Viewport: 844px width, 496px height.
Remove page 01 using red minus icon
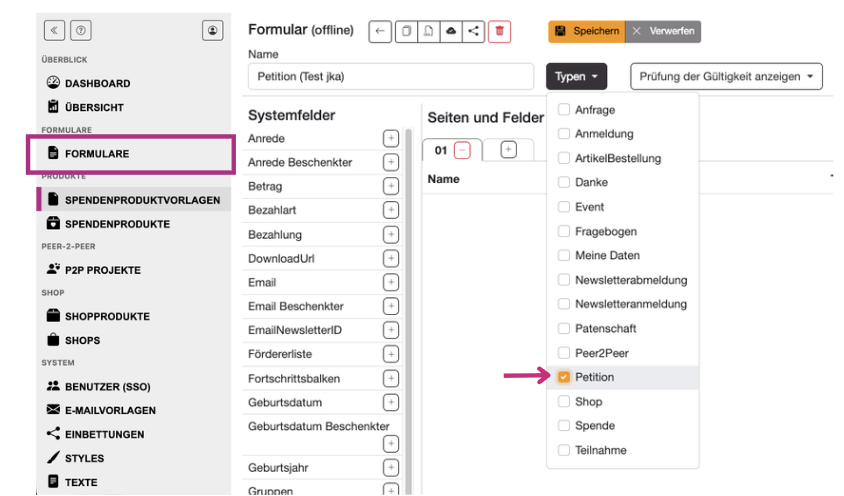point(462,150)
